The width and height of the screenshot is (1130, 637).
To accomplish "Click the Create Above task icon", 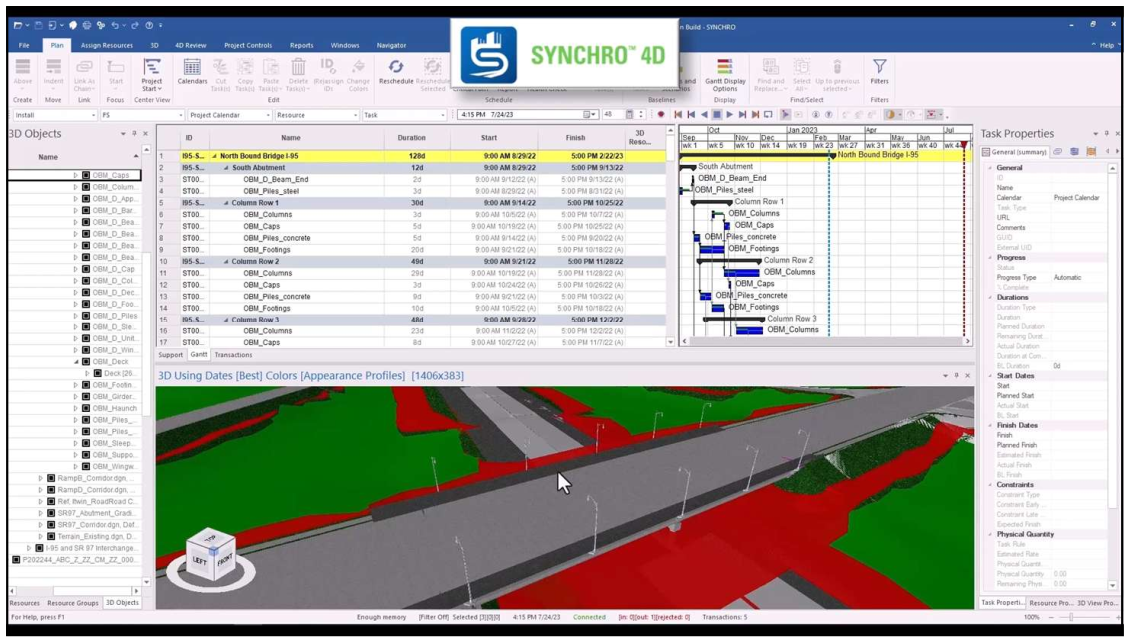I will click(23, 67).
